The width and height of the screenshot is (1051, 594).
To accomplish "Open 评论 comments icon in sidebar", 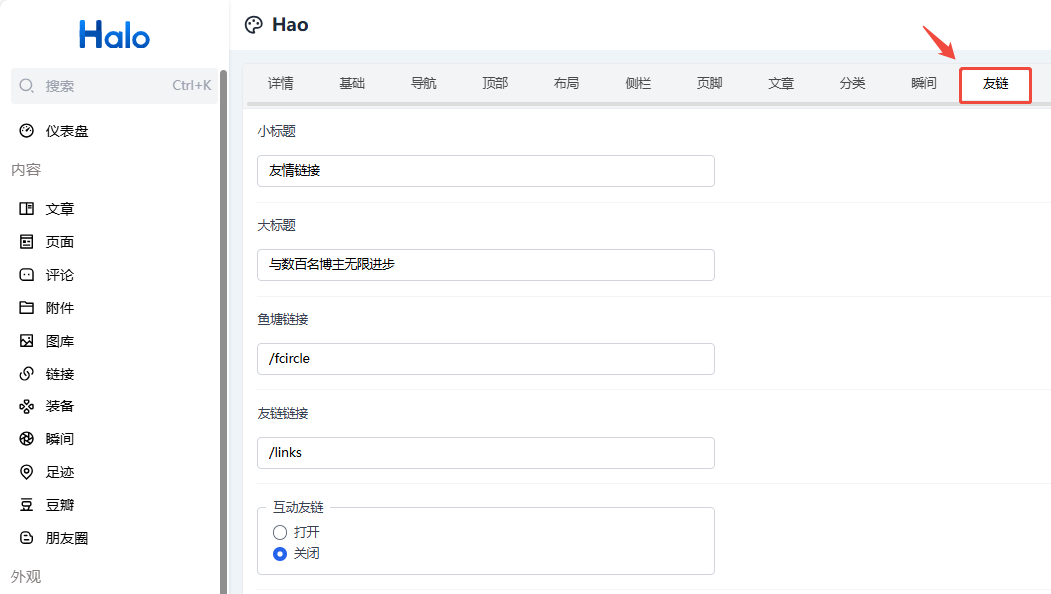I will [x=27, y=275].
